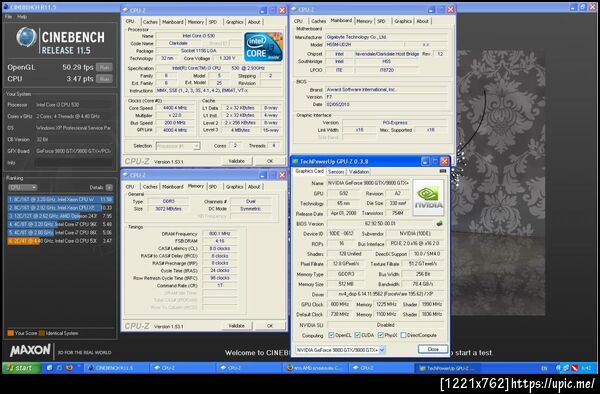Run the CPU benchmark
The width and height of the screenshot is (600, 394).
pyautogui.click(x=104, y=79)
